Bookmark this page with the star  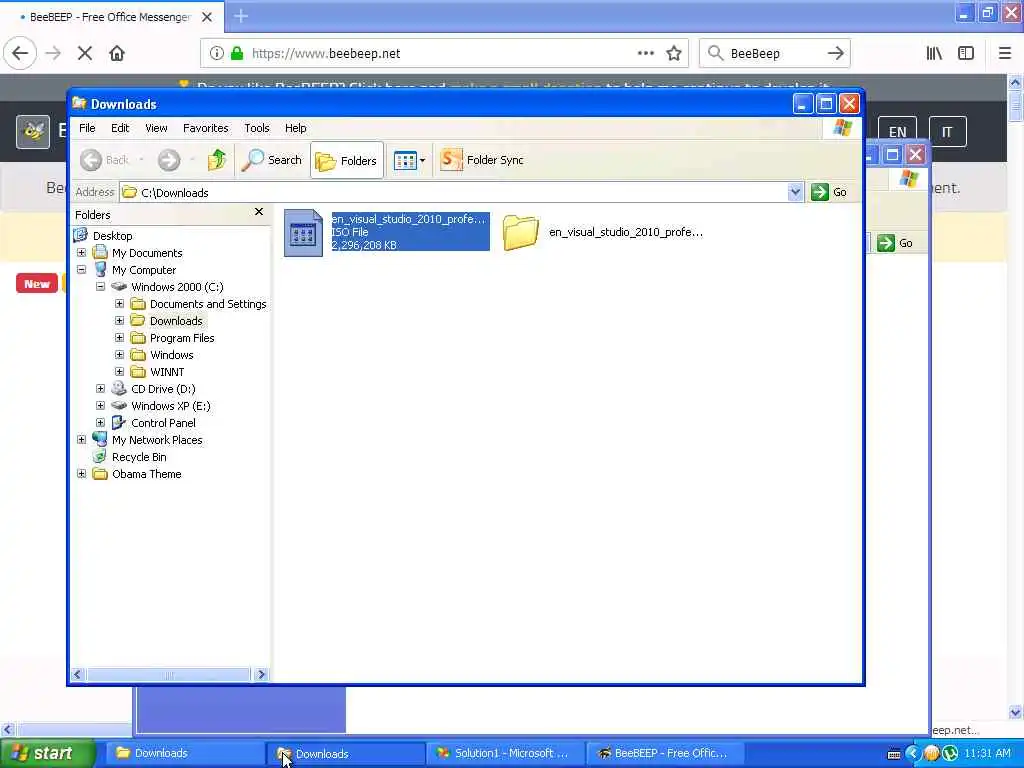[674, 54]
